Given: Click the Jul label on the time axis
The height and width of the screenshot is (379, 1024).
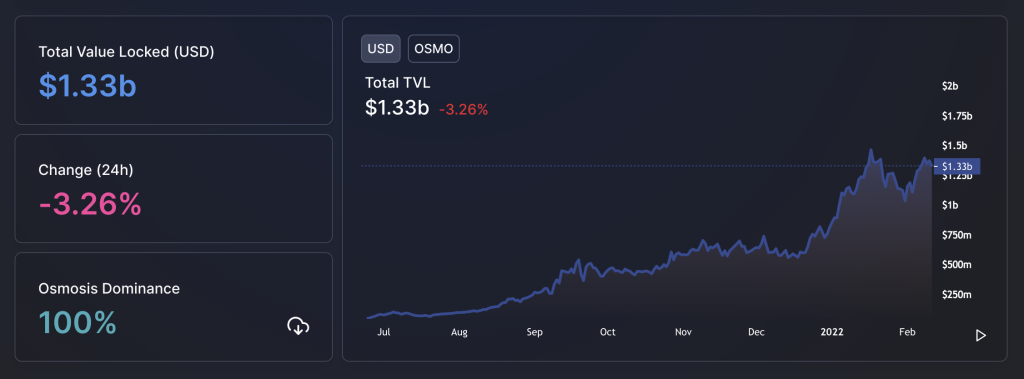Looking at the screenshot, I should 384,332.
